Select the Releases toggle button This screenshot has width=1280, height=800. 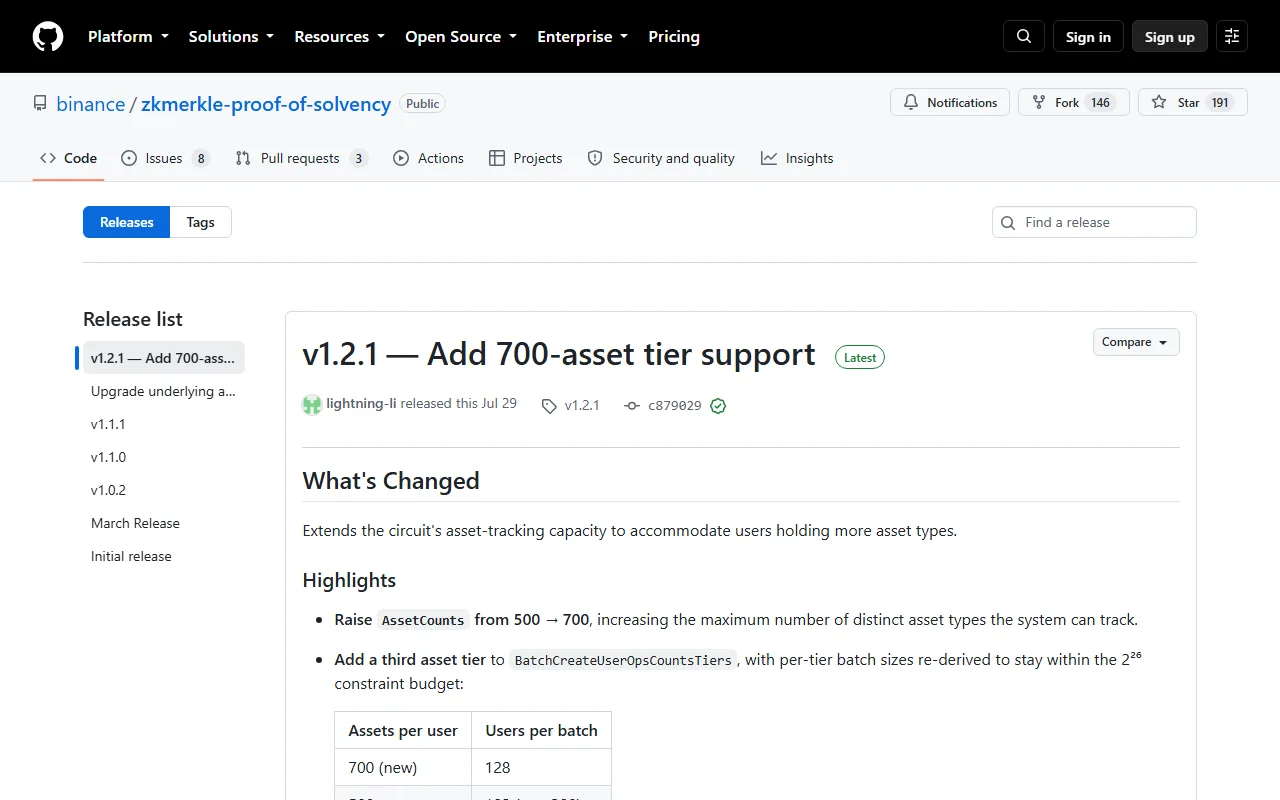click(127, 222)
